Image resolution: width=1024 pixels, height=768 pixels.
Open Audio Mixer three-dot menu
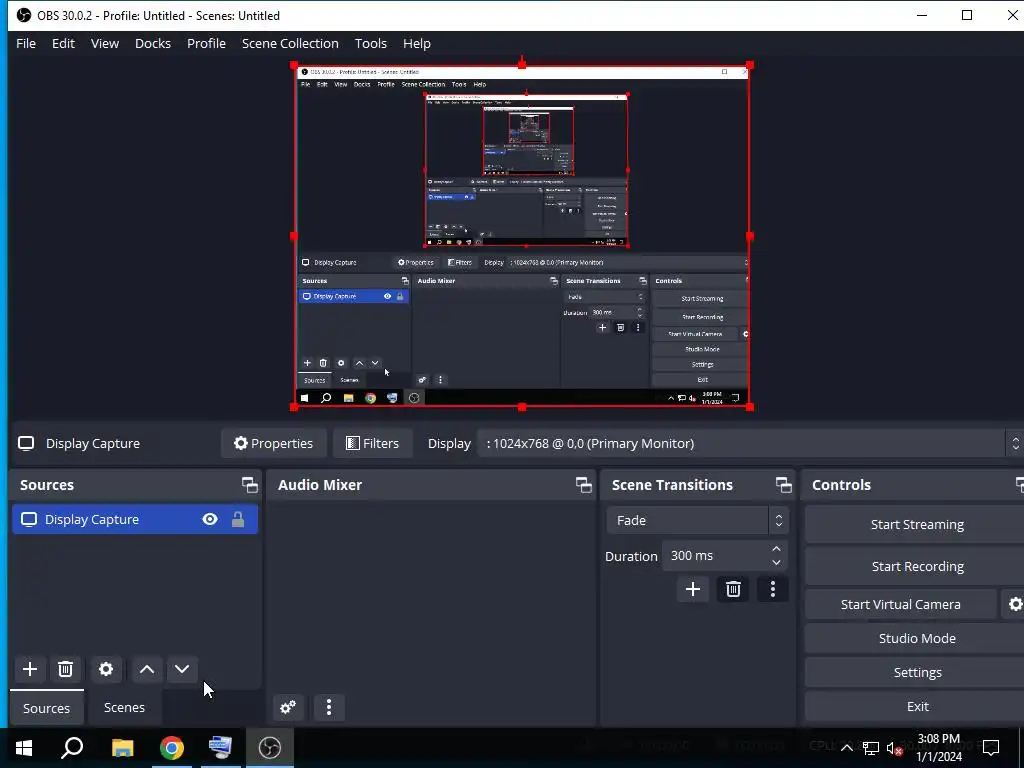point(329,707)
